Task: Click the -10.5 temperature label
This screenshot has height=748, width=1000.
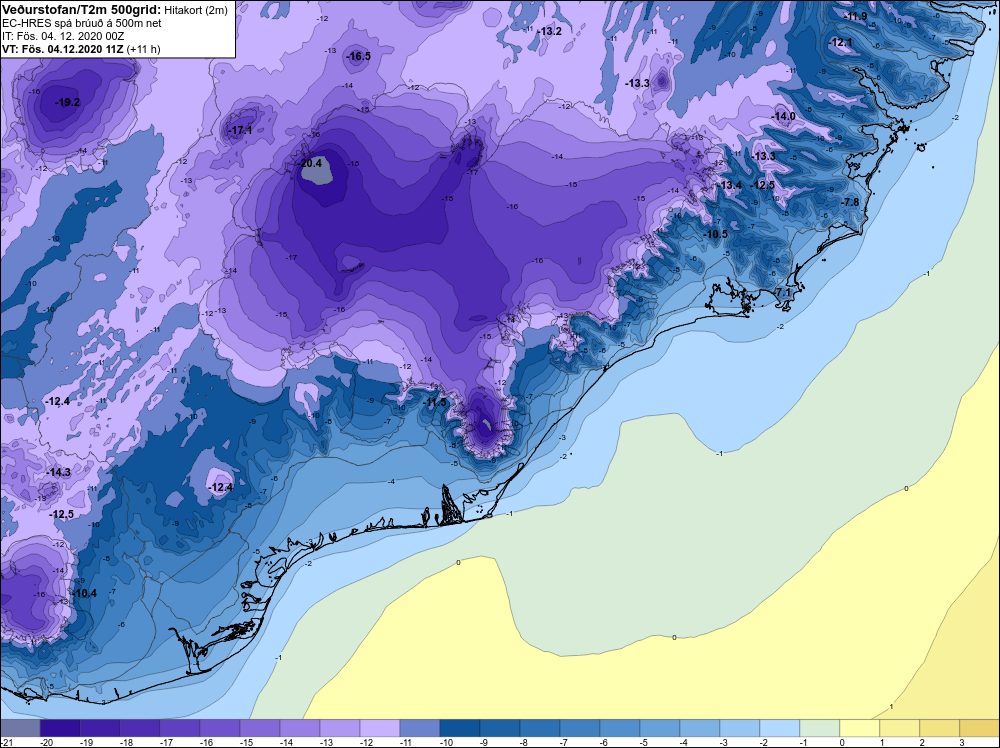Action: pos(716,234)
